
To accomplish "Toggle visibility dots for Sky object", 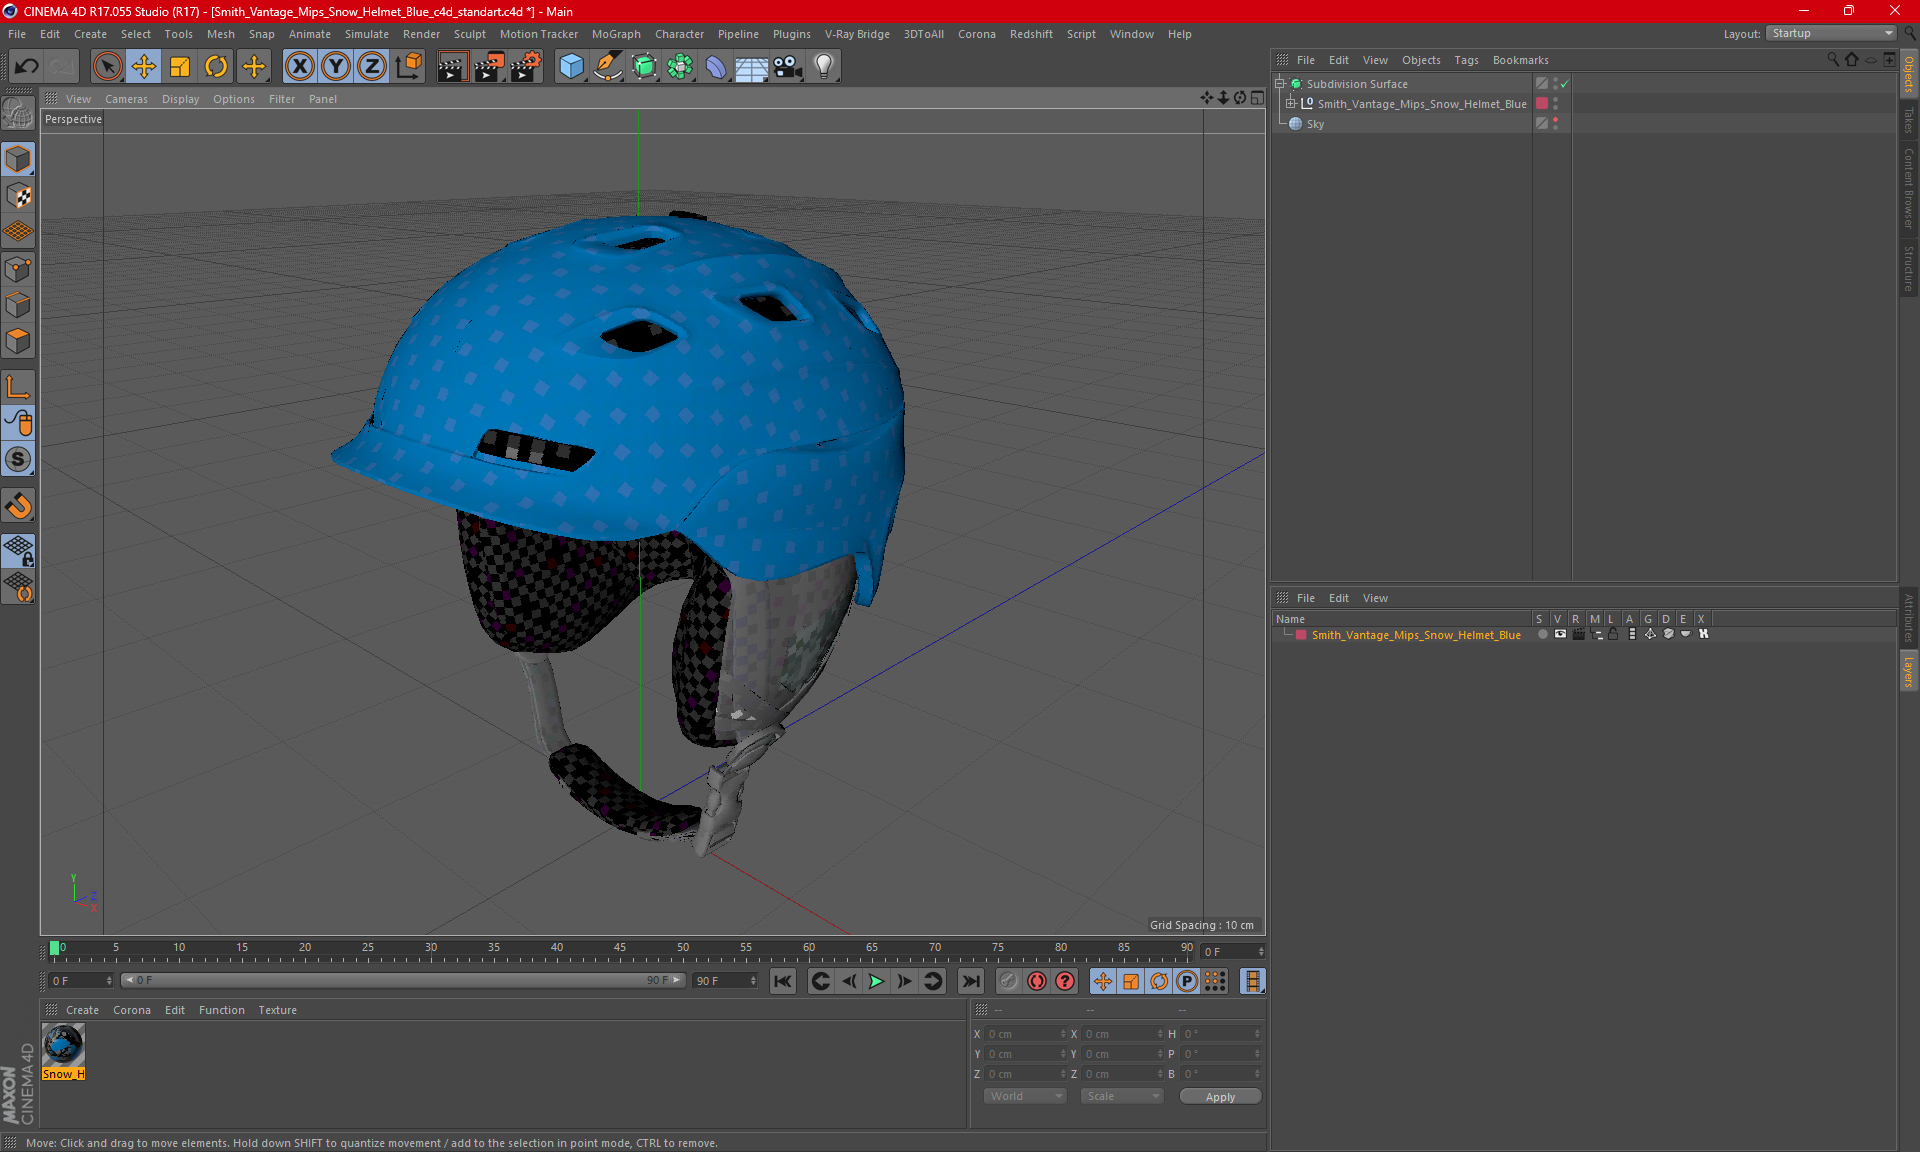I will point(1555,124).
